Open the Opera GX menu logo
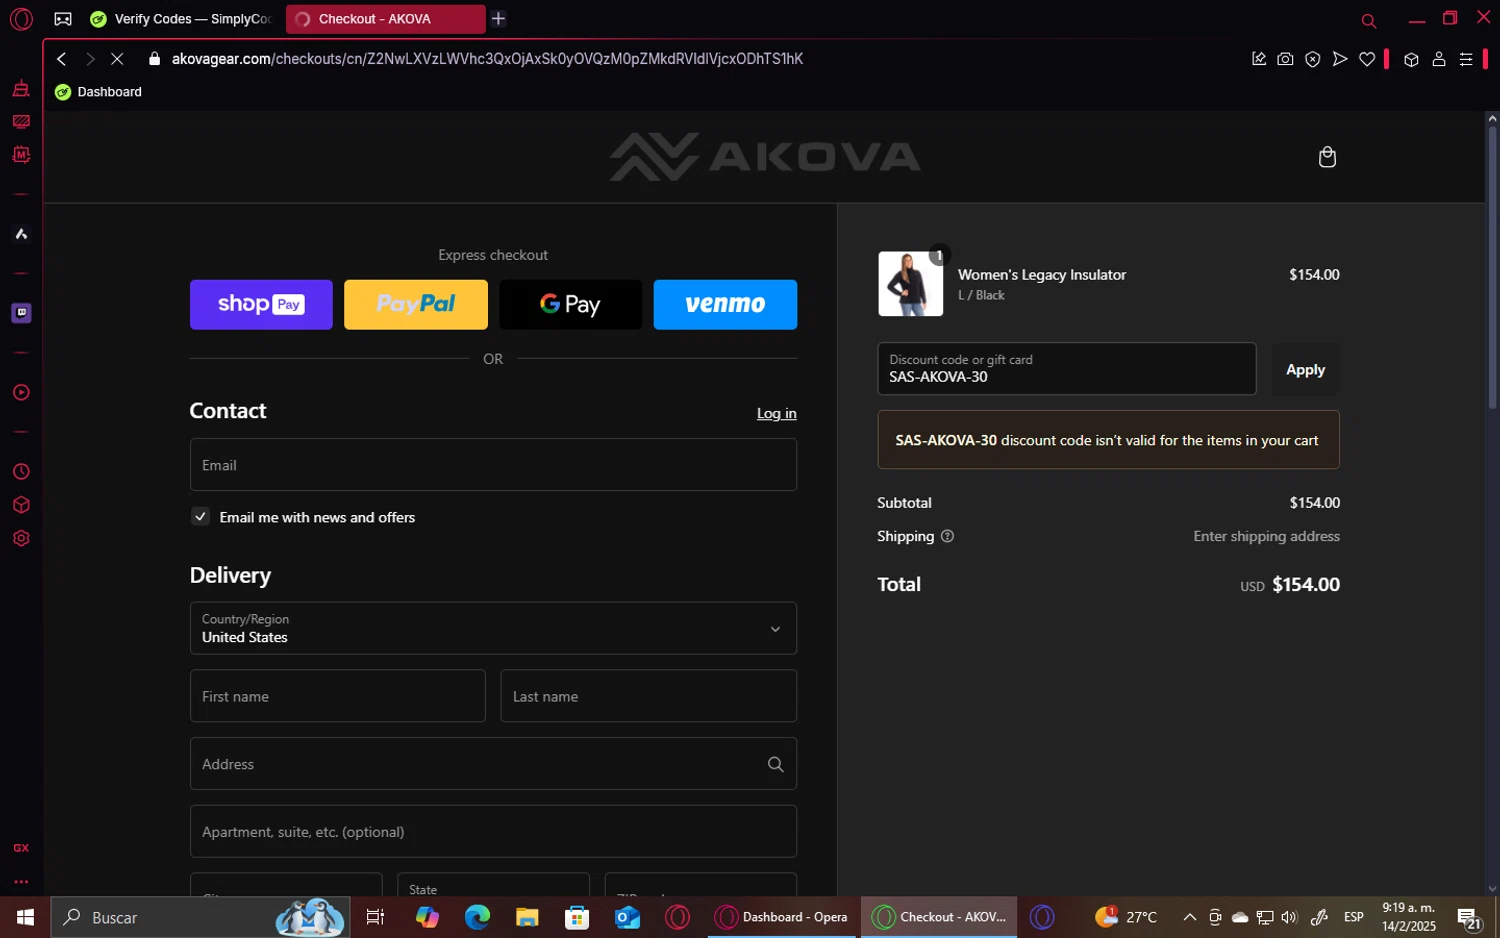Image resolution: width=1500 pixels, height=938 pixels. coord(21,19)
